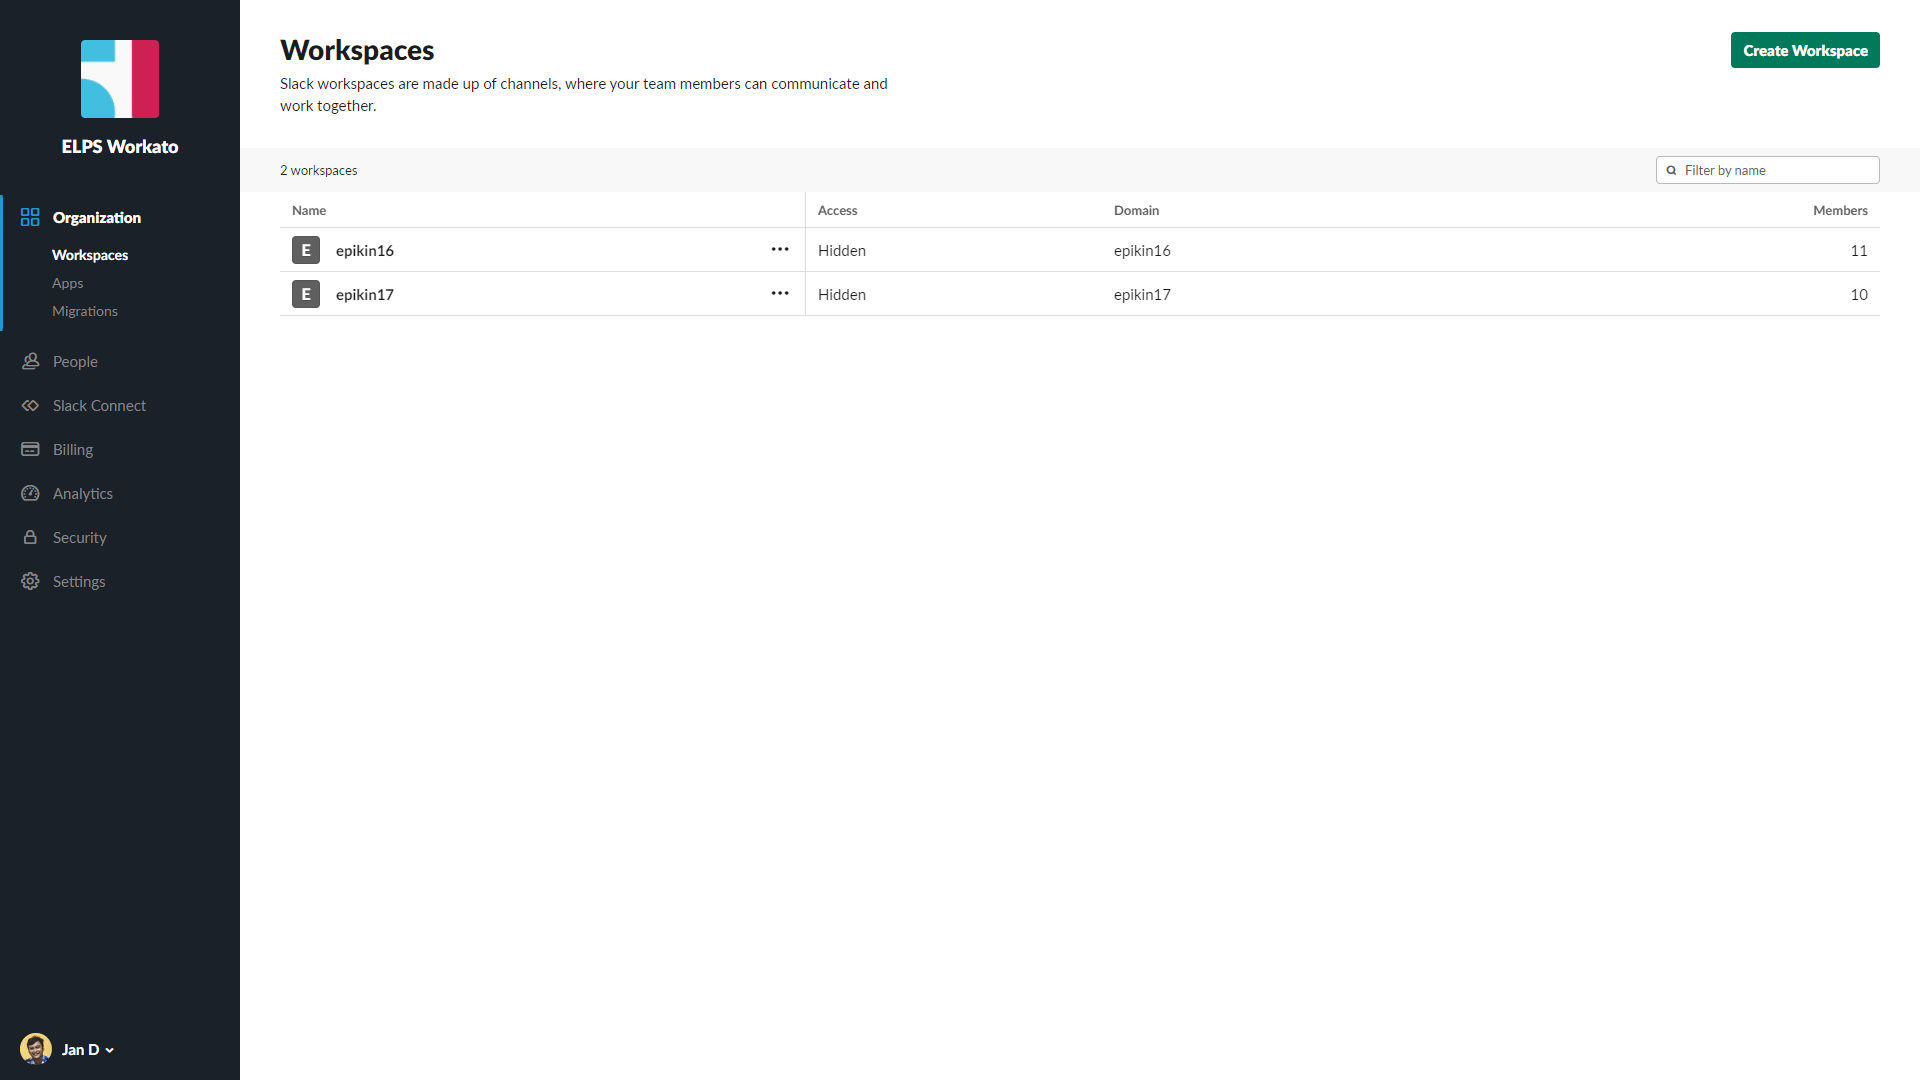Open the epikin17 workspace link
Image resolution: width=1920 pixels, height=1080 pixels.
(364, 294)
